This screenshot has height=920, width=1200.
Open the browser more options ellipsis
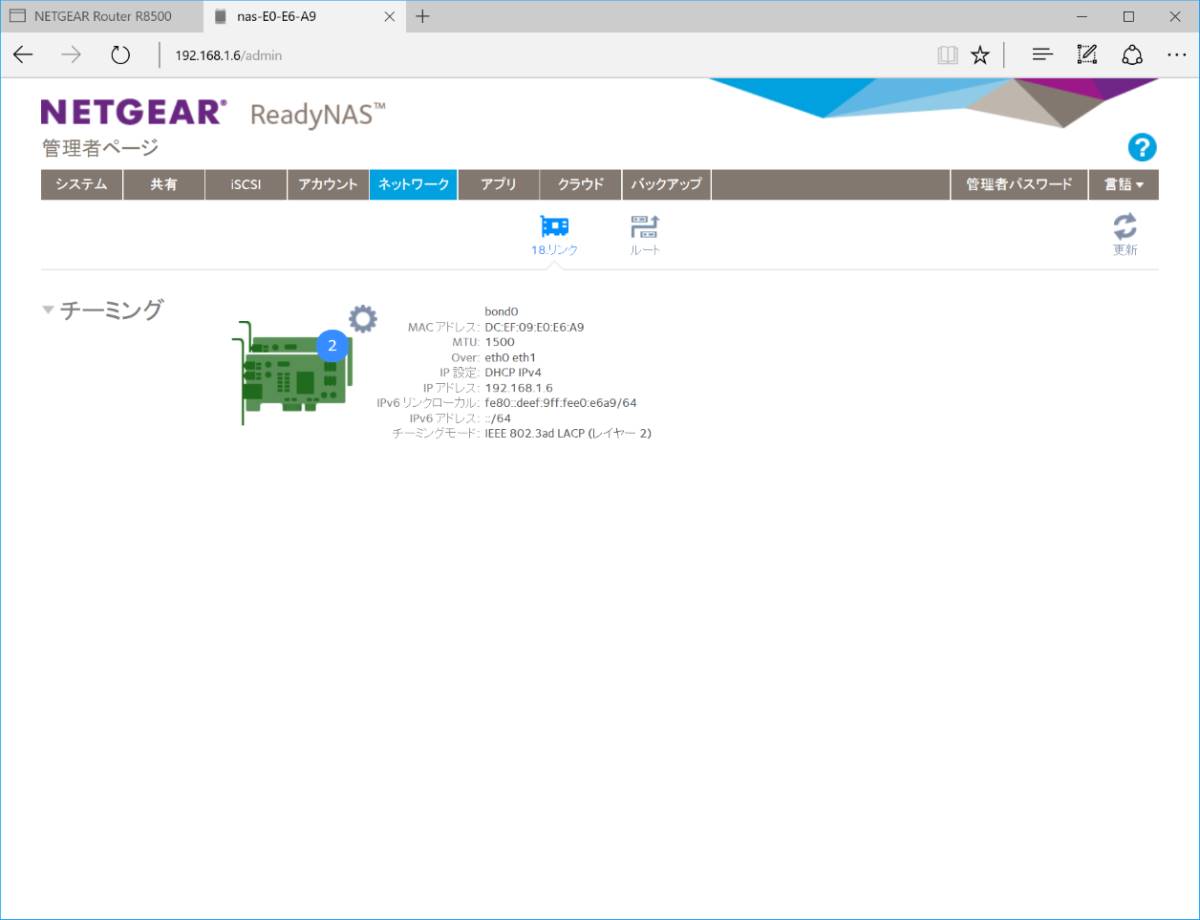1176,55
